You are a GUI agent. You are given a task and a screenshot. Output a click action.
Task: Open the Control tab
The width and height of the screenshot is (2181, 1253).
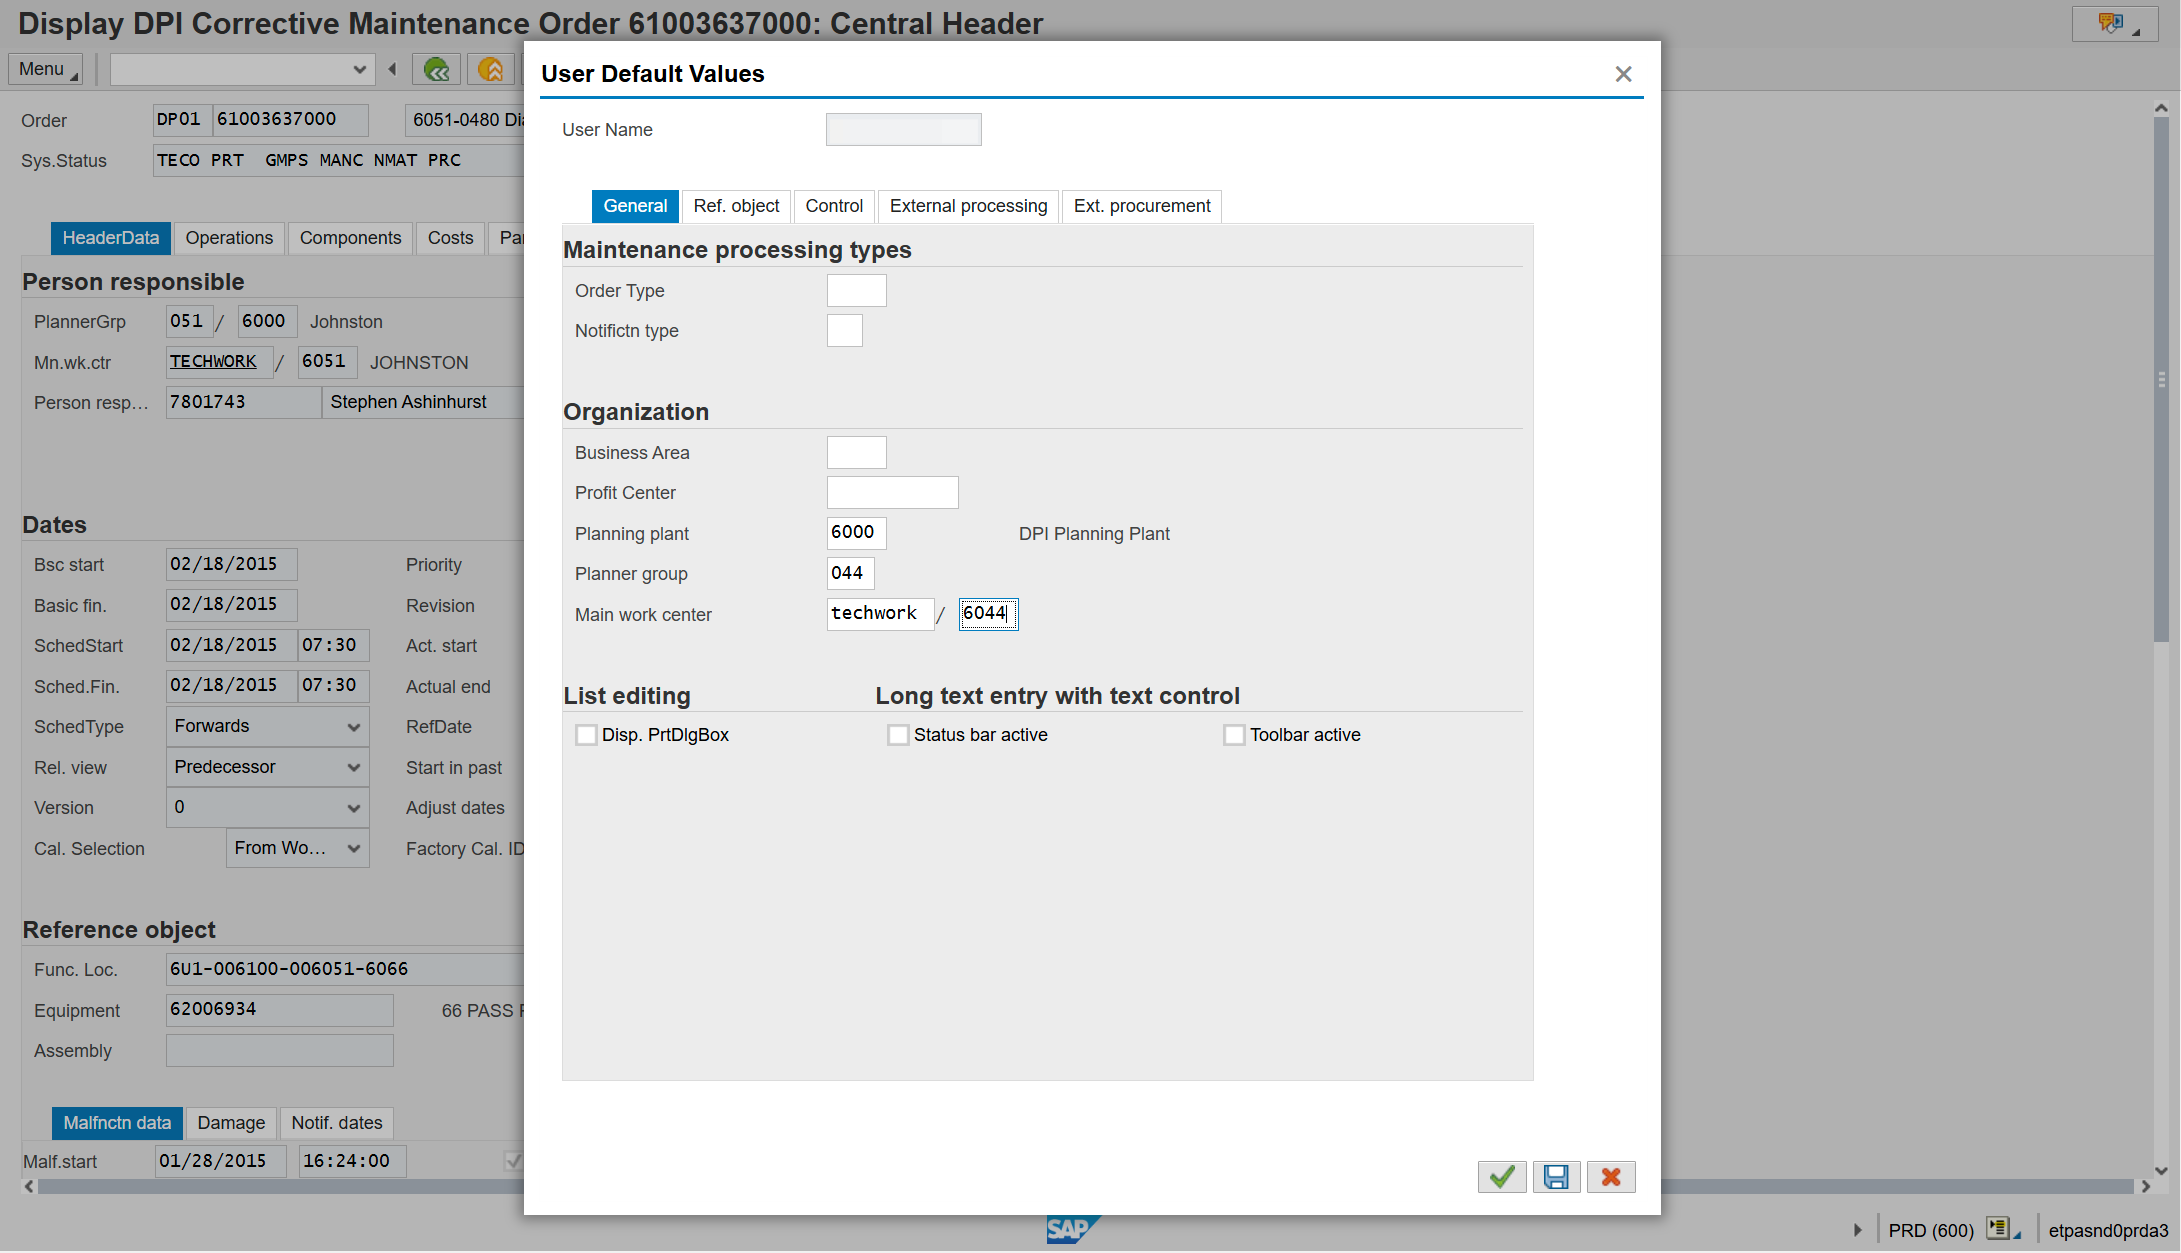(x=834, y=206)
